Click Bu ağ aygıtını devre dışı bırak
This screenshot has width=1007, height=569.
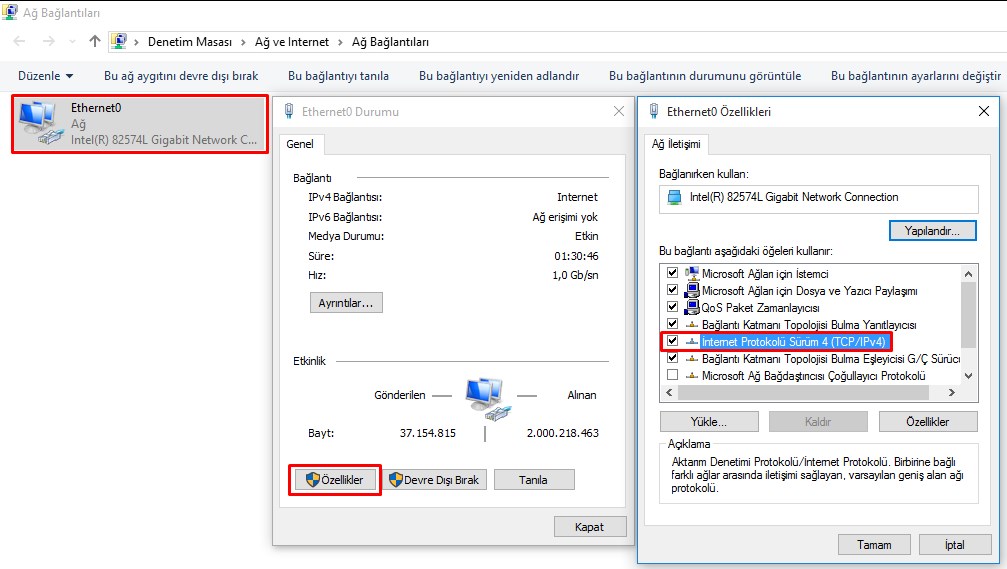[x=181, y=76]
